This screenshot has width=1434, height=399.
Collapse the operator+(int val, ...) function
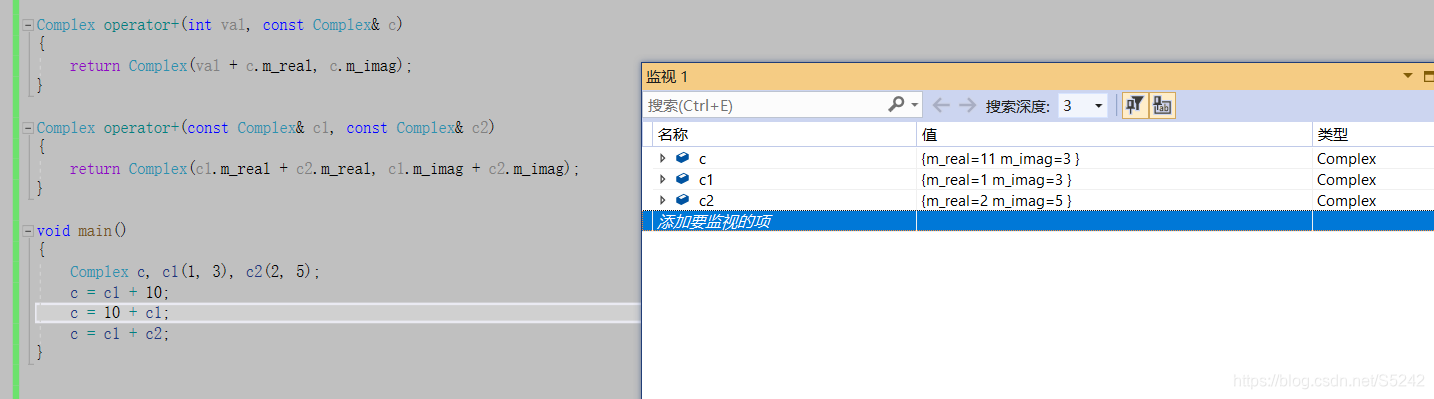pos(28,24)
